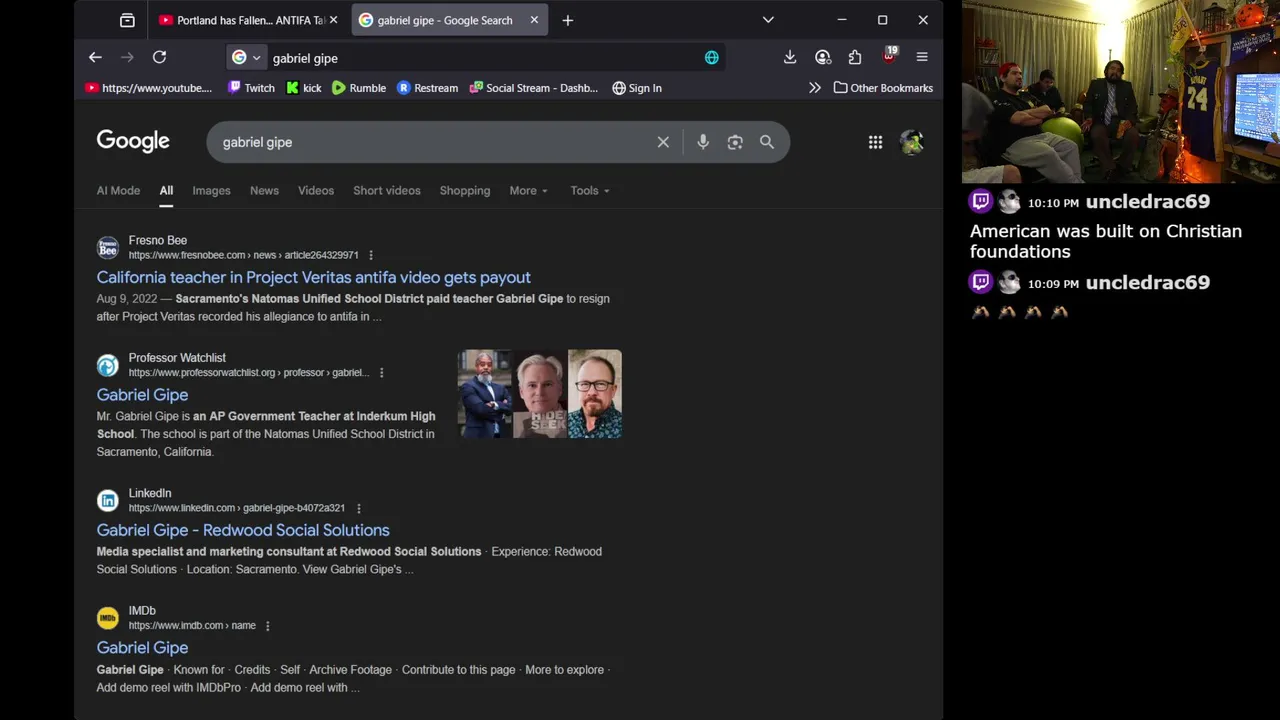Open the Google apps grid
The height and width of the screenshot is (720, 1280).
click(875, 142)
